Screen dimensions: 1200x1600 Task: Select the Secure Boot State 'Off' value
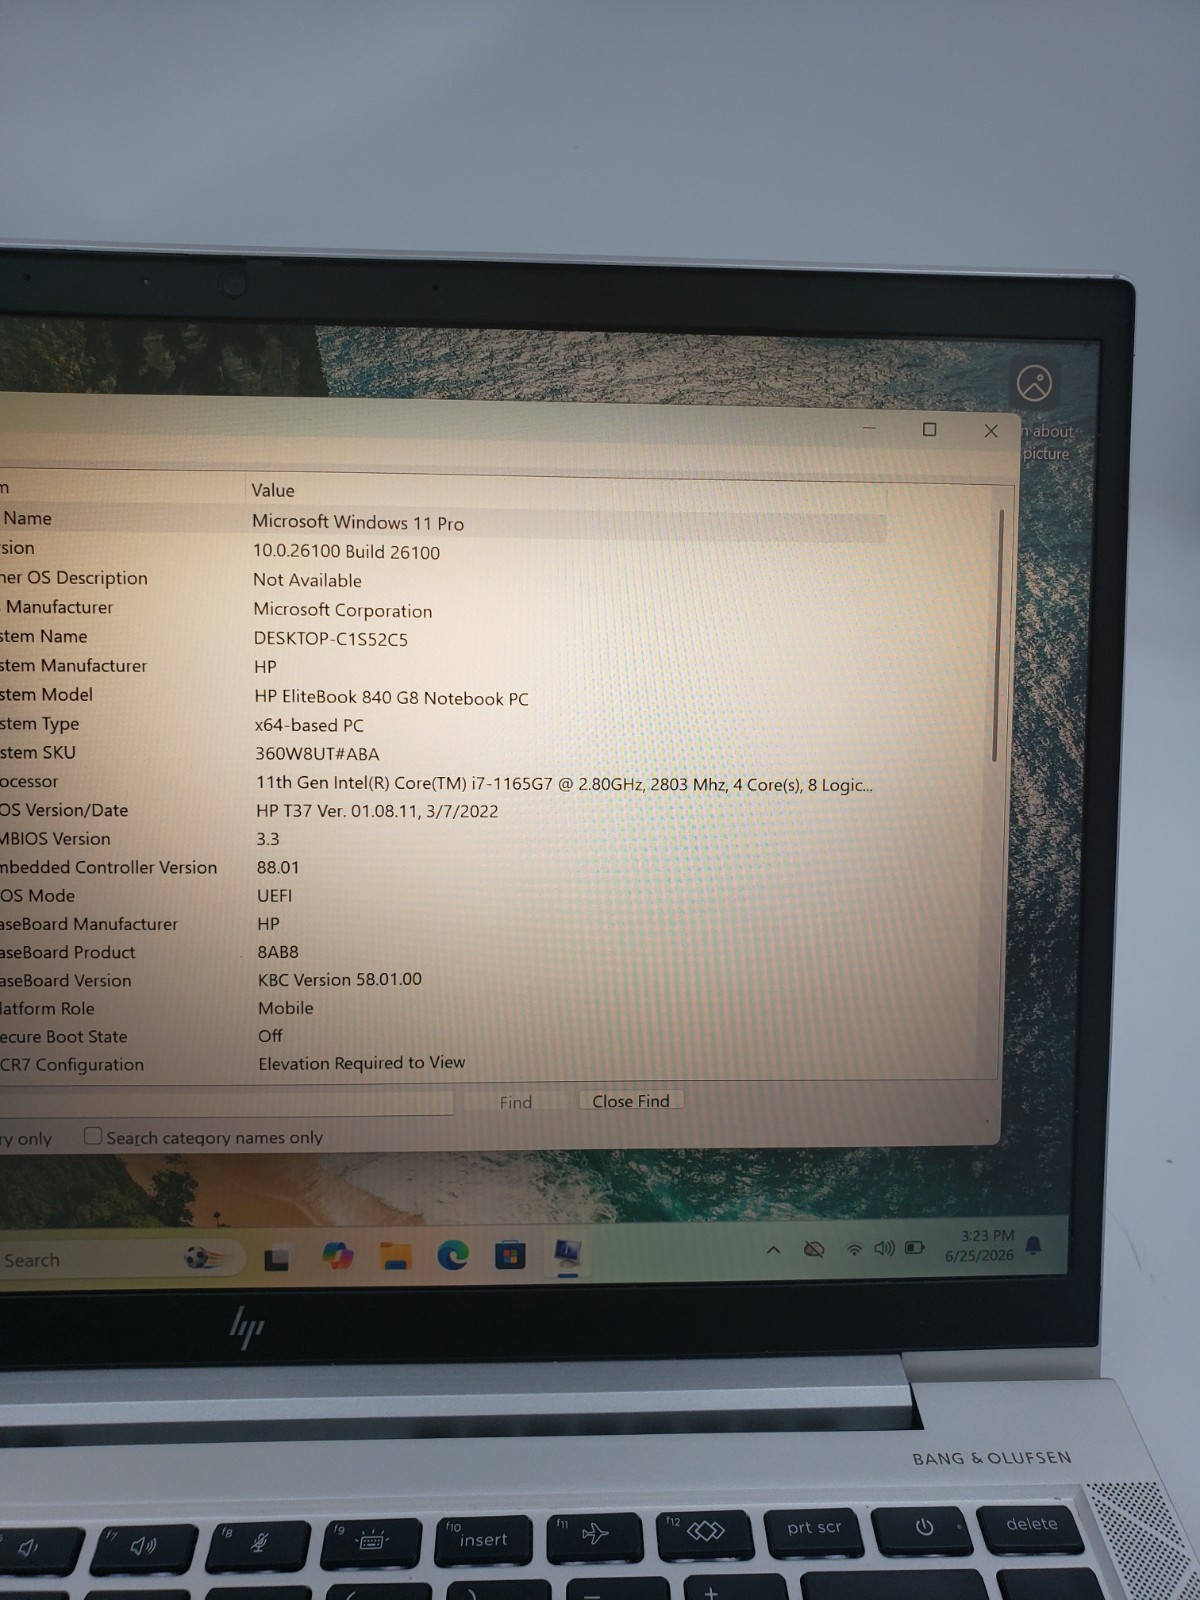point(270,1036)
